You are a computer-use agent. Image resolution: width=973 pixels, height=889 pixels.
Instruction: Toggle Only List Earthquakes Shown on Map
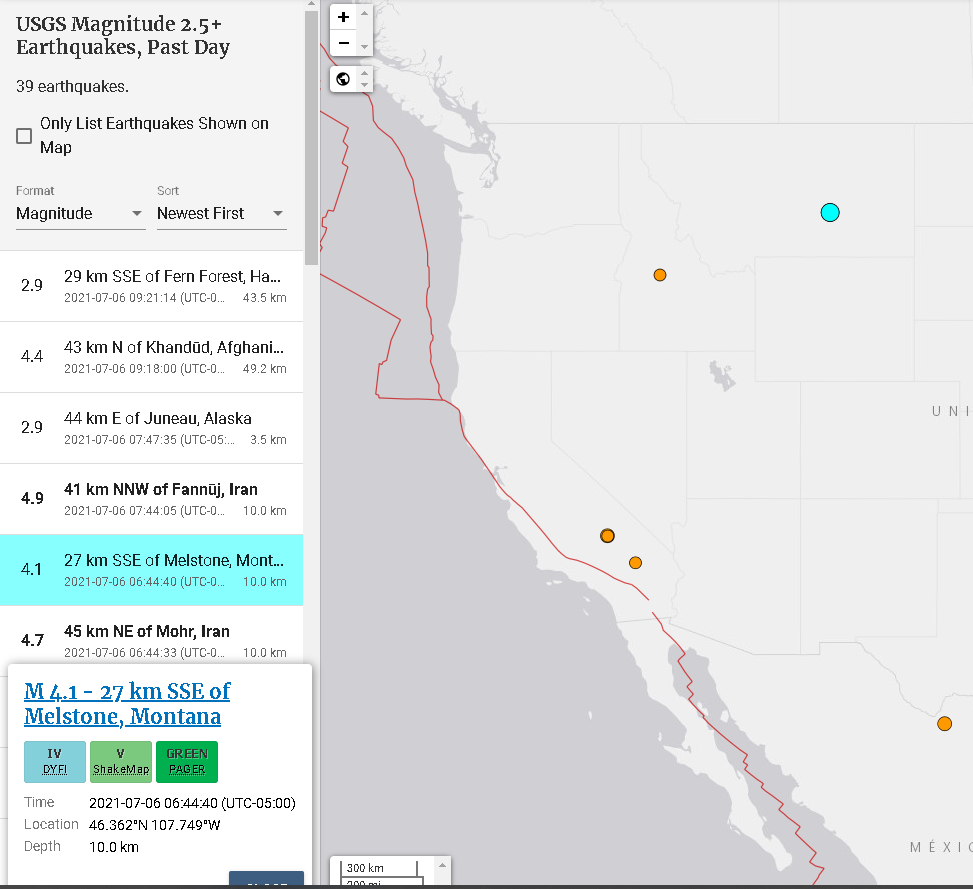(x=24, y=136)
